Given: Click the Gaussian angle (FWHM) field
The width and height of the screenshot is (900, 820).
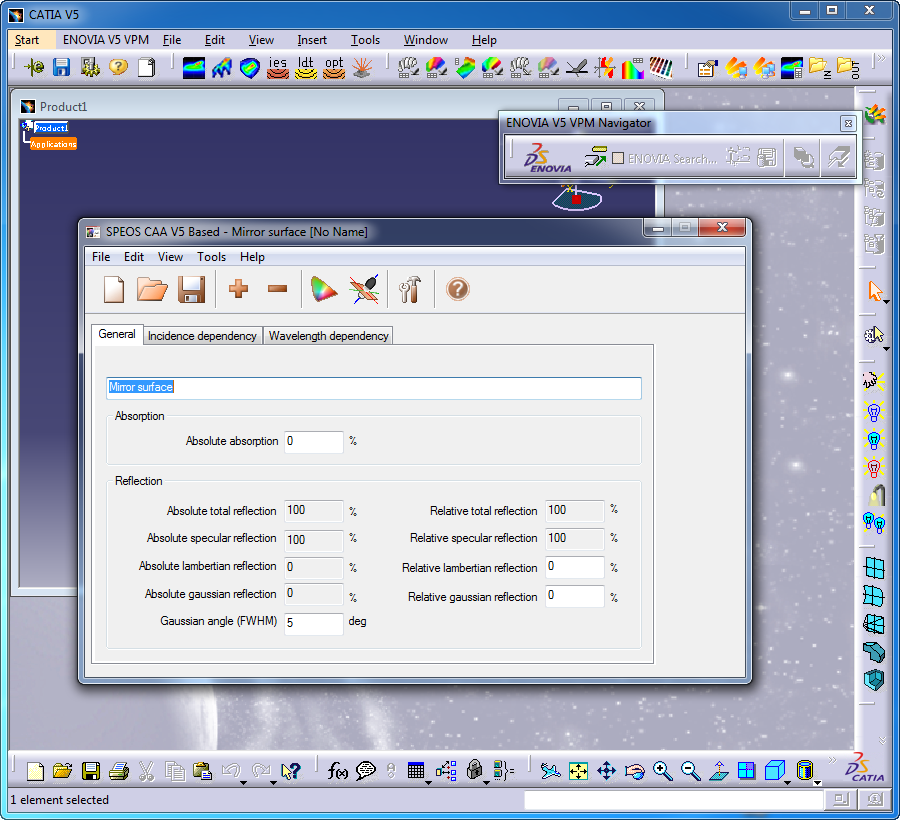Looking at the screenshot, I should pos(313,623).
